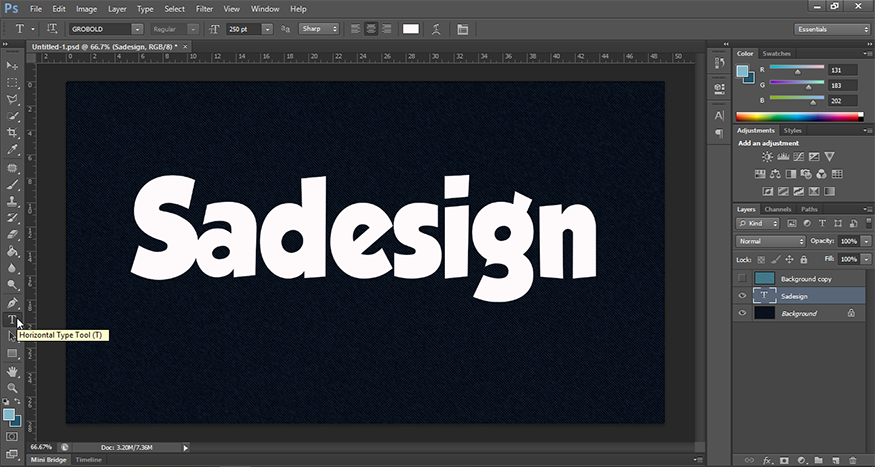This screenshot has width=875, height=467.
Task: Open the Essentials workspace dropdown
Action: 831,29
